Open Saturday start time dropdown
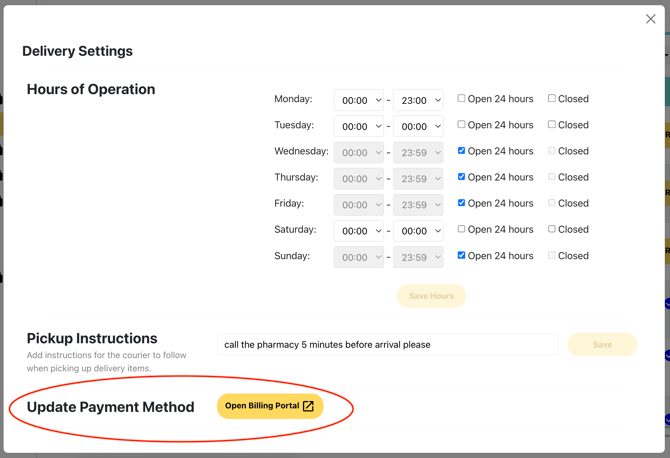670x458 pixels. point(359,230)
